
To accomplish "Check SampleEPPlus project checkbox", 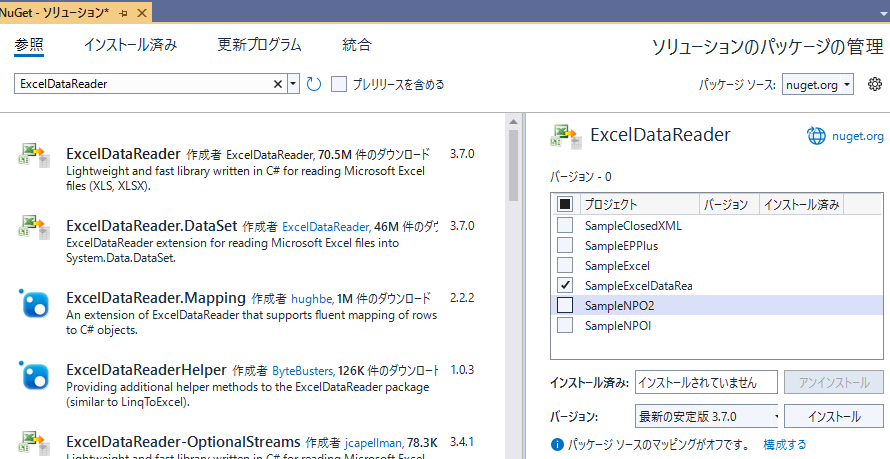I will (x=565, y=245).
